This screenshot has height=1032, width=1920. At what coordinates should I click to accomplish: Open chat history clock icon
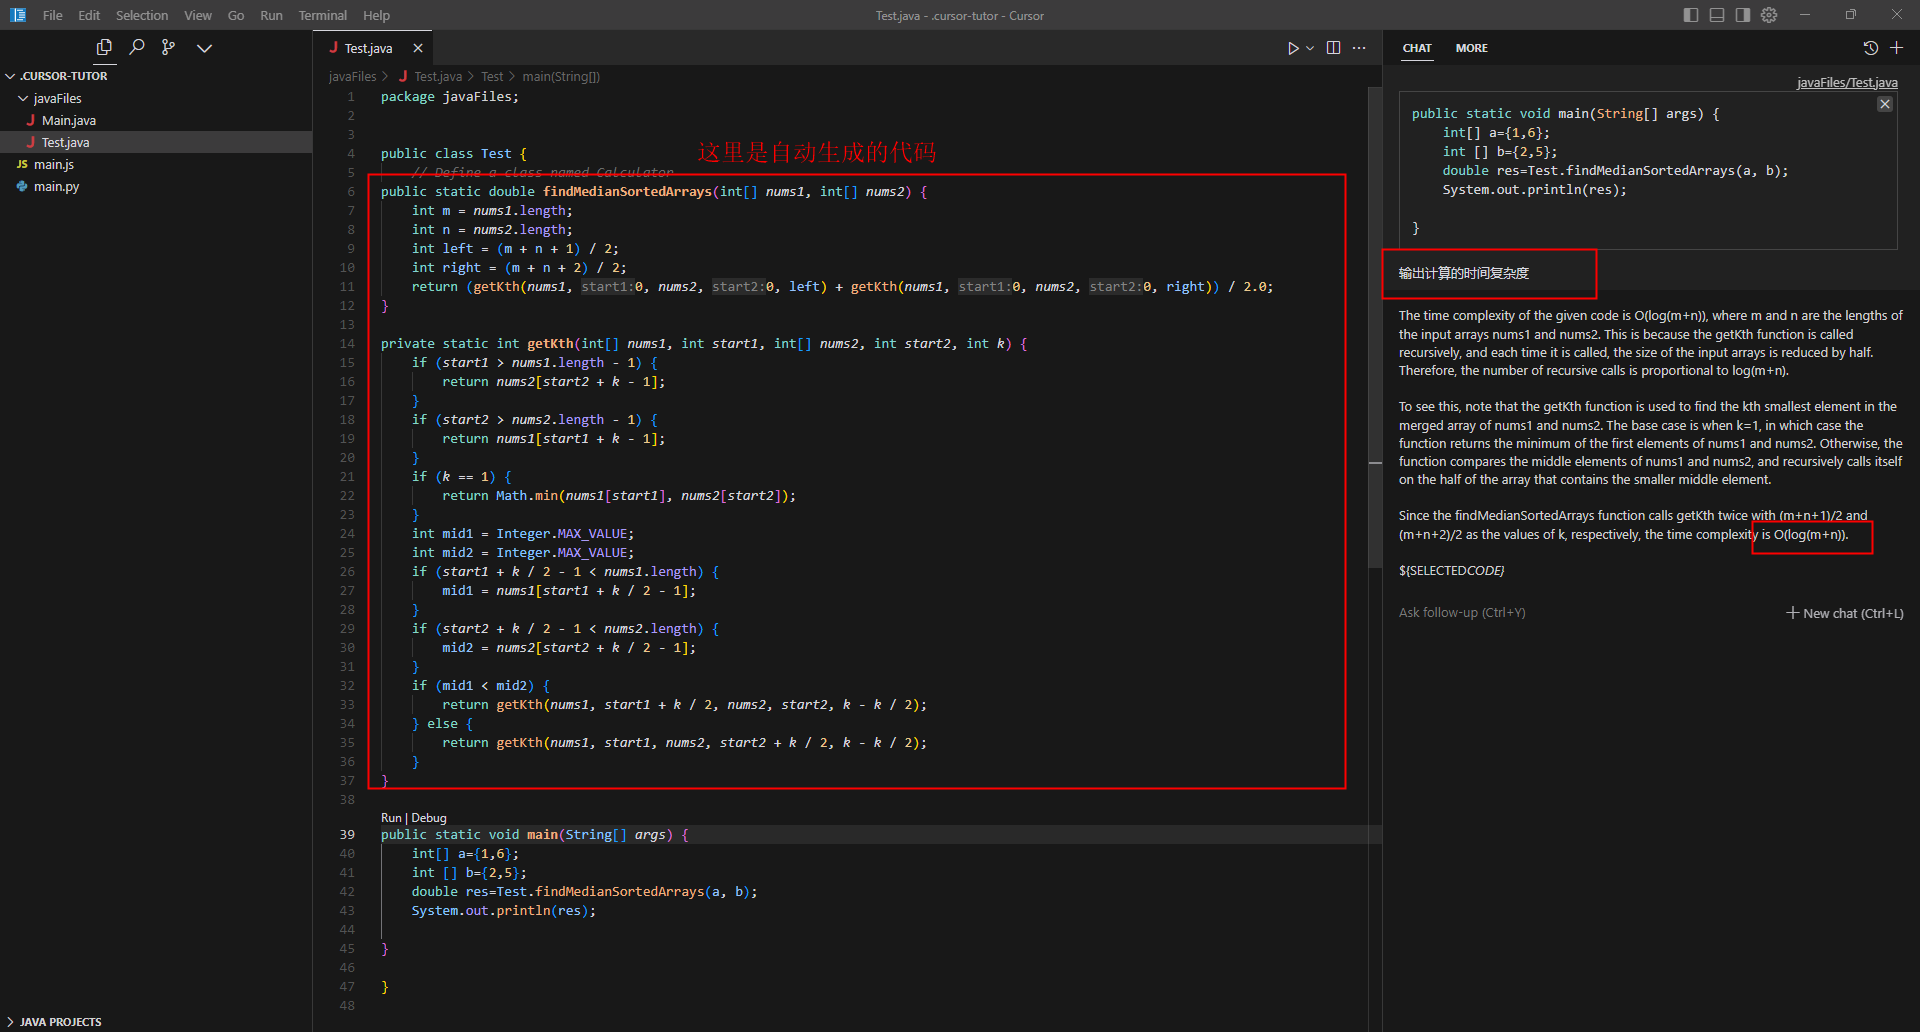pyautogui.click(x=1871, y=48)
